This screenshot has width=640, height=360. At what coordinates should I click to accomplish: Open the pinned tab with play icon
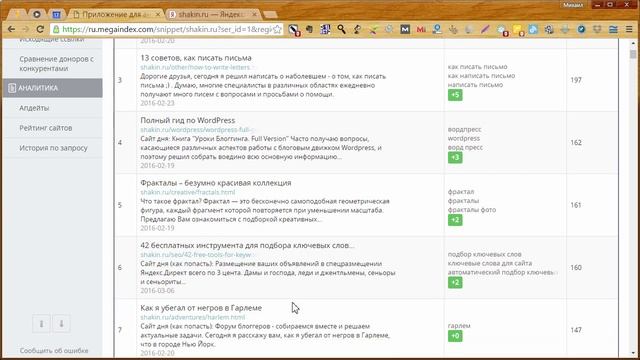click(37, 14)
